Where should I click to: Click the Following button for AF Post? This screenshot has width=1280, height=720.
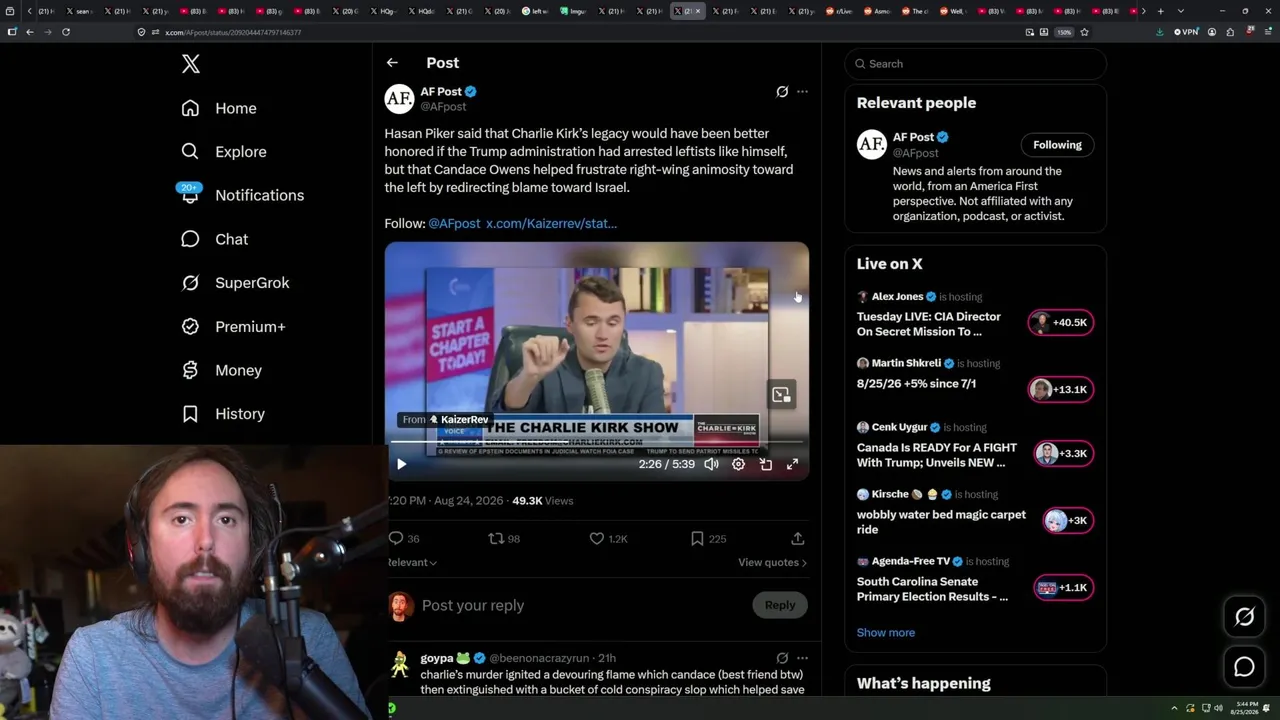tap(1057, 145)
